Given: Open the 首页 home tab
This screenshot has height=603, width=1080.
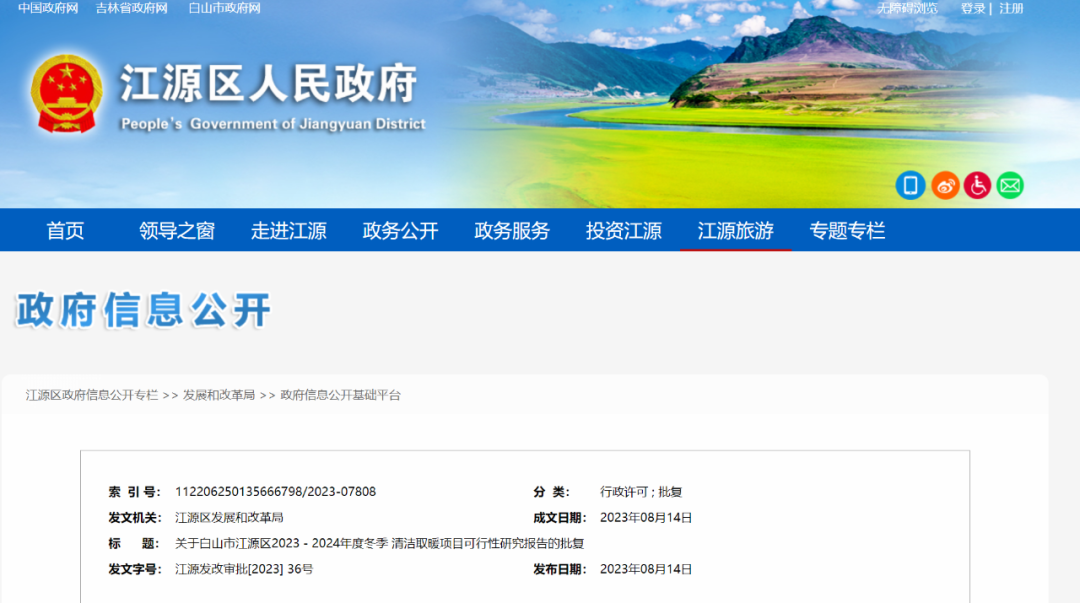Looking at the screenshot, I should coord(66,231).
